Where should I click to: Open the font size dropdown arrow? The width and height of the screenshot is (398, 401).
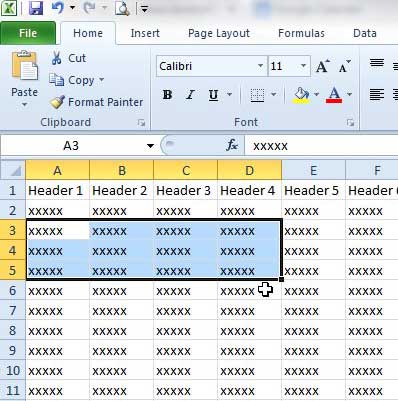[x=303, y=66]
